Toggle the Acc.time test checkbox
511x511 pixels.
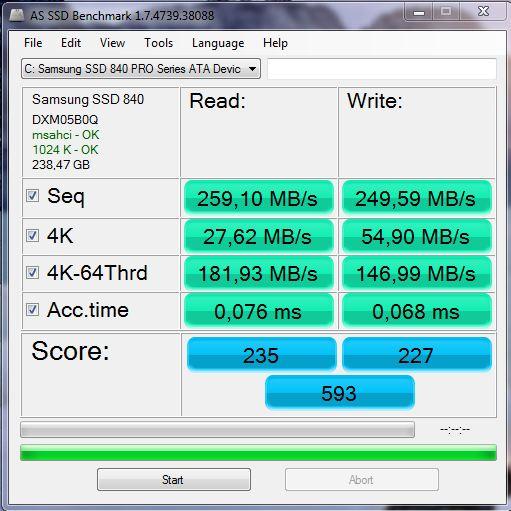pos(33,310)
